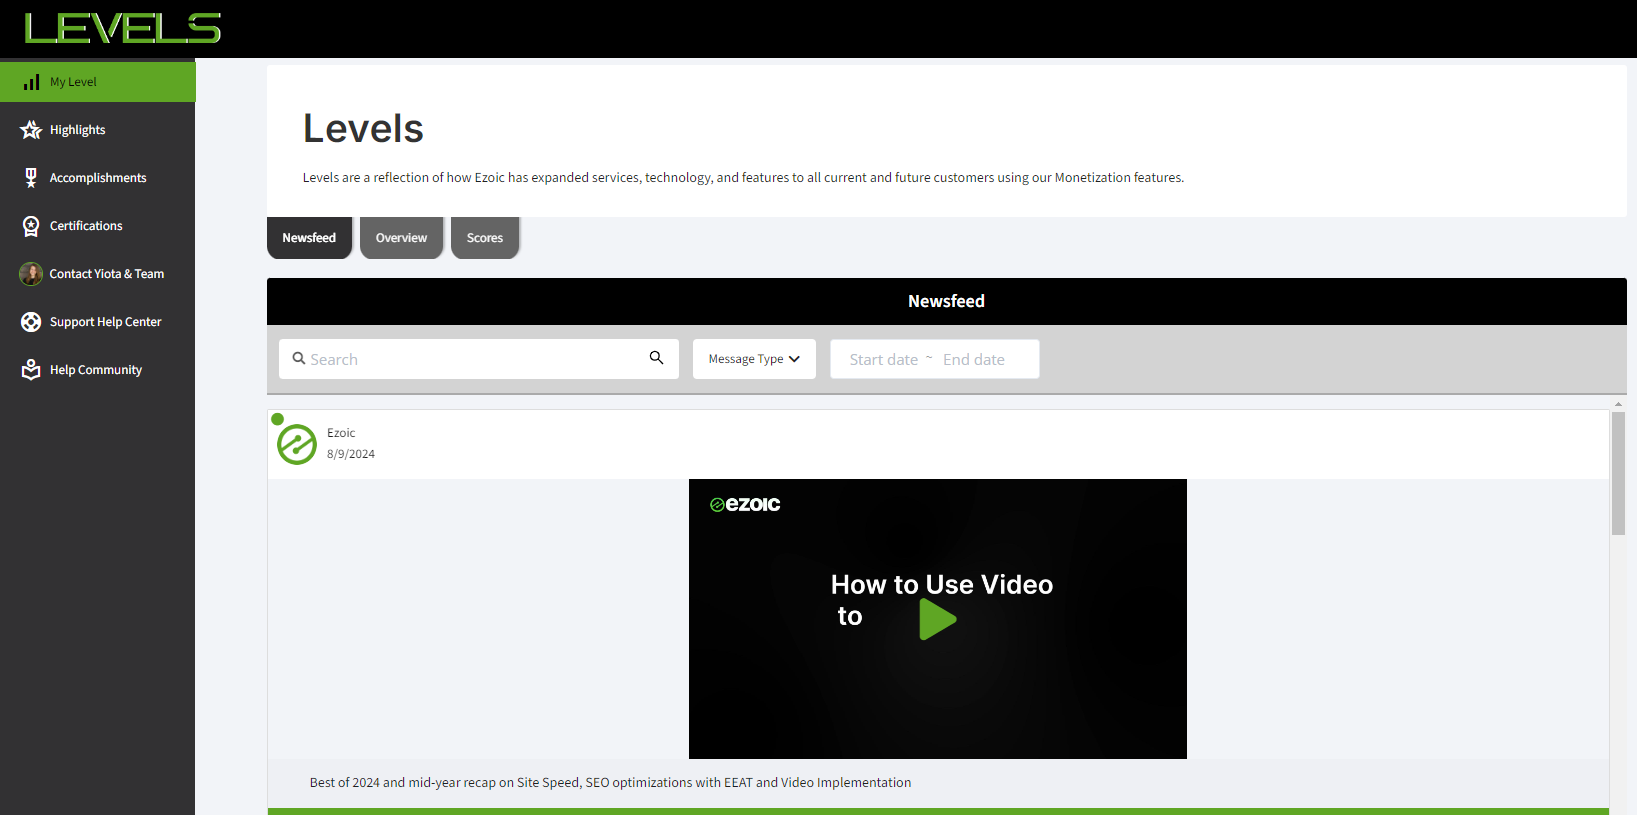Open the Message Type dropdown

[x=754, y=359]
